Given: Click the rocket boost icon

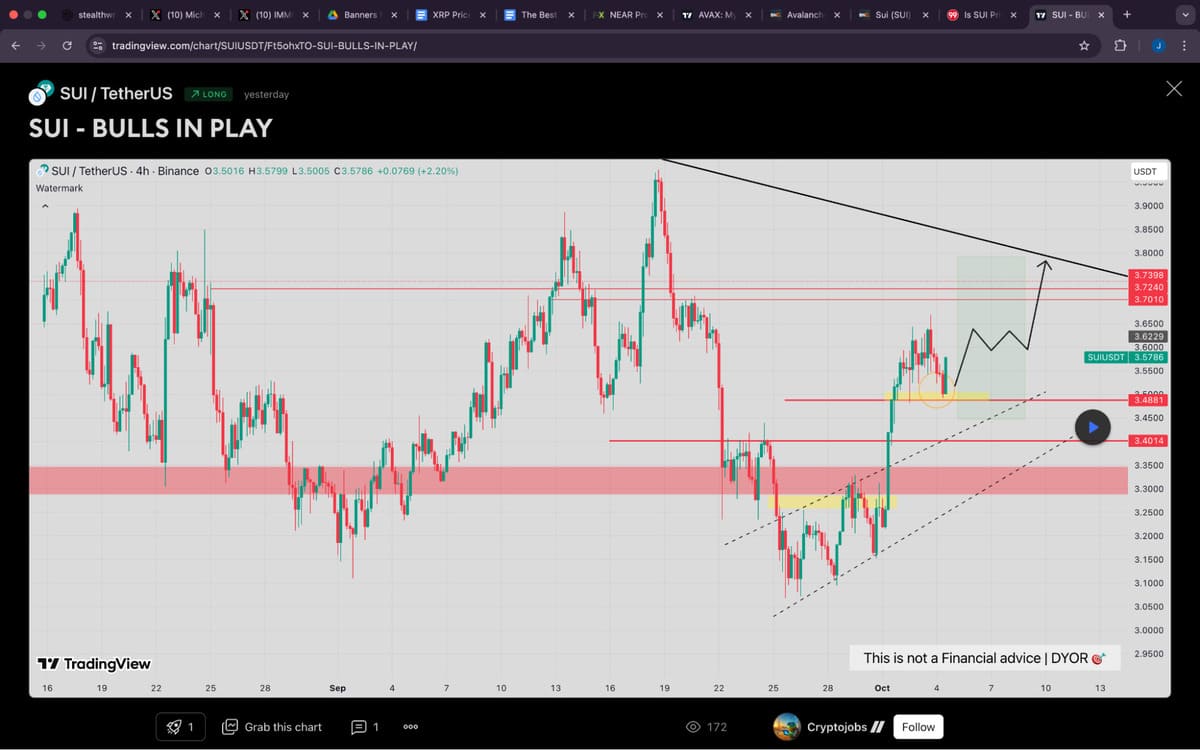Looking at the screenshot, I should tap(180, 727).
